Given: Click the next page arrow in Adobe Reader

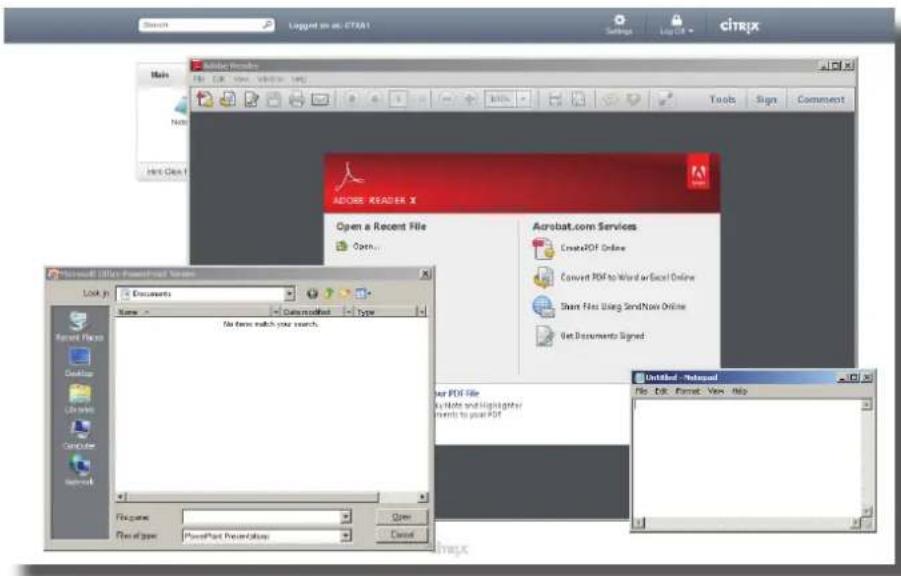Looking at the screenshot, I should 375,99.
